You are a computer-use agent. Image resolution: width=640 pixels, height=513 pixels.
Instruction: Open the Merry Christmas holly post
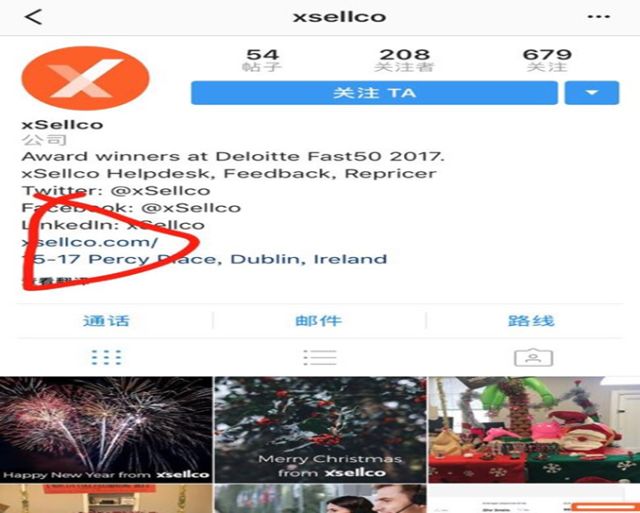320,430
